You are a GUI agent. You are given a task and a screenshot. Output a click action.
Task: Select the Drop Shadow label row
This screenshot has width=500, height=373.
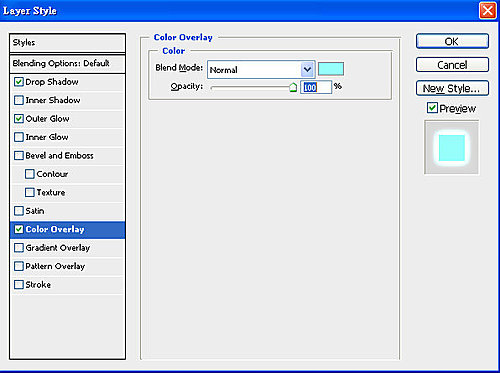67,82
